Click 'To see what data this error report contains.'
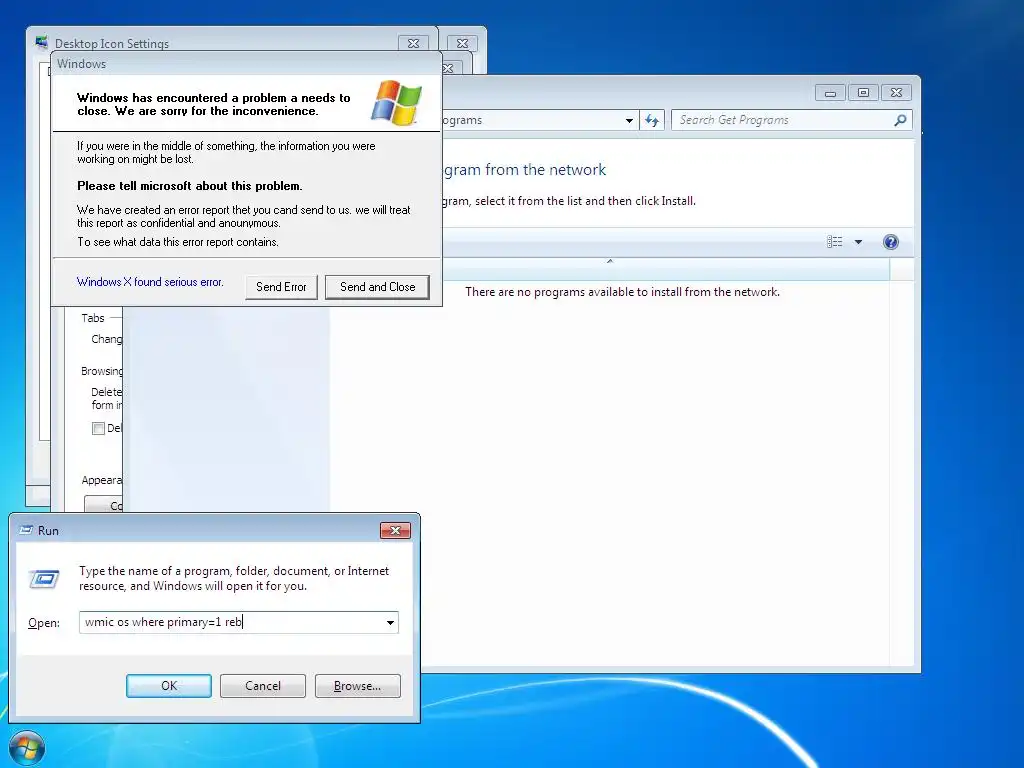Viewport: 1024px width, 768px height. tap(178, 242)
